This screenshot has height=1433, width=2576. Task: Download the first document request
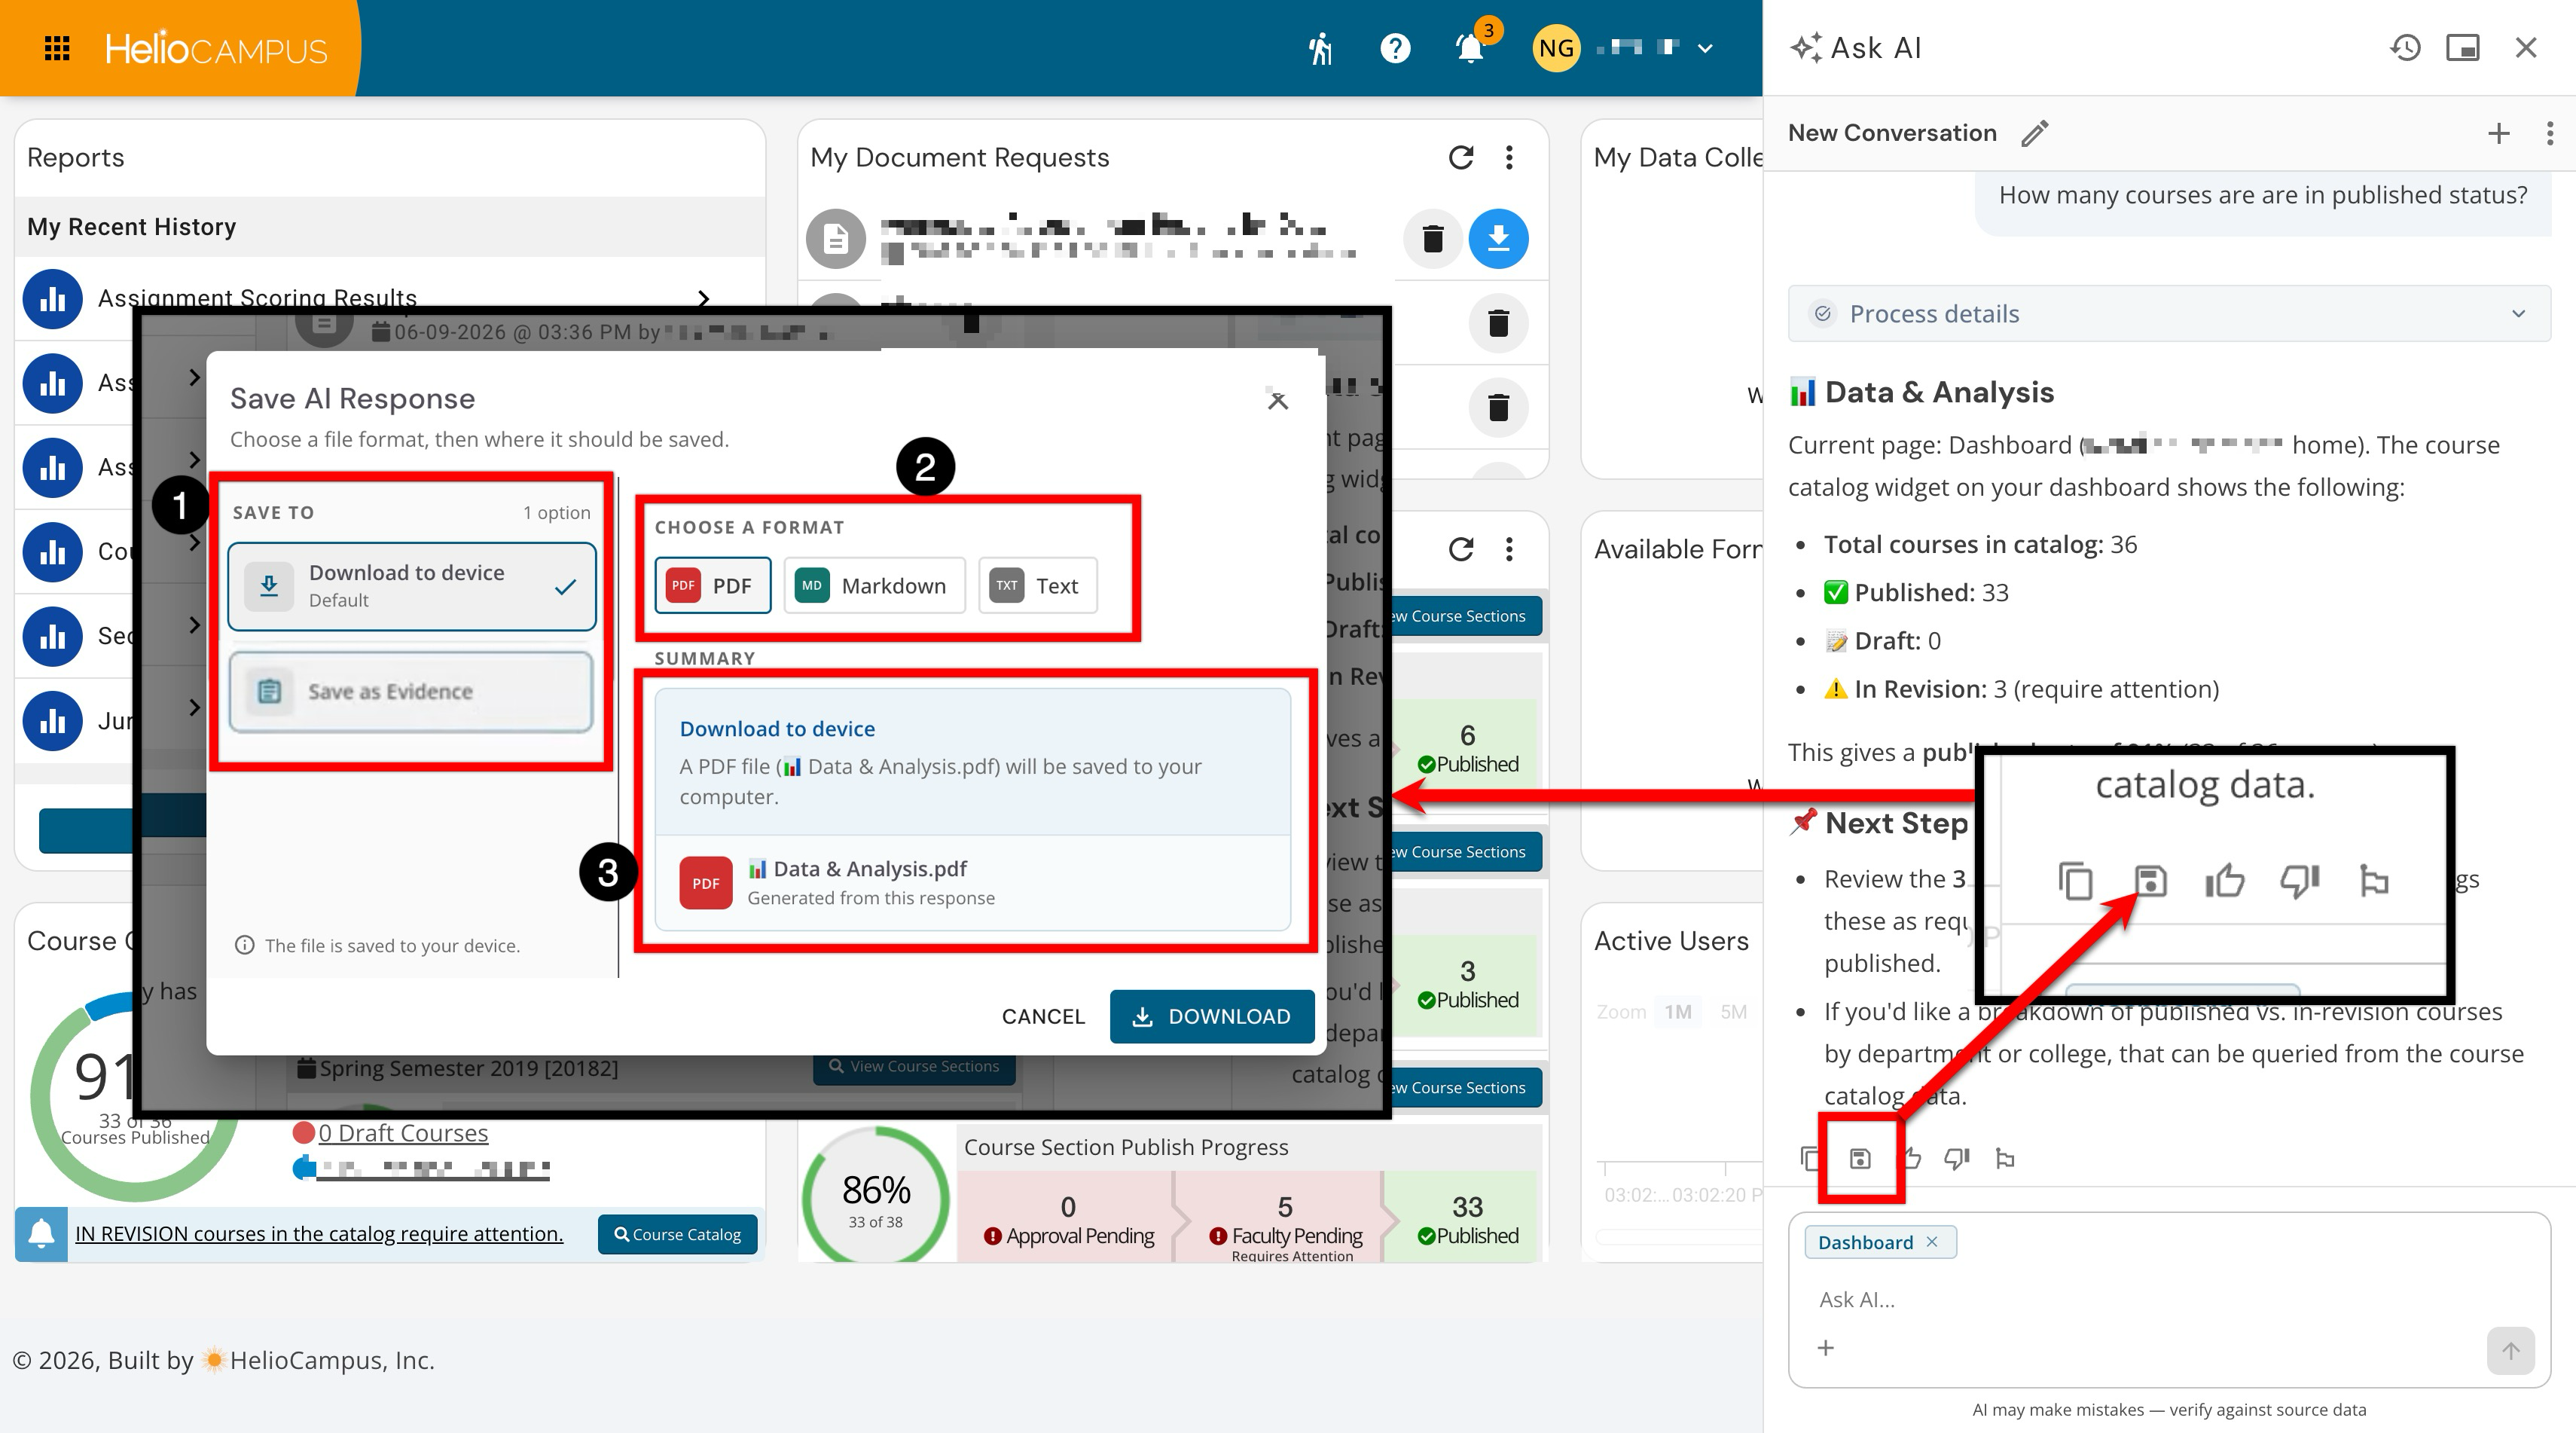click(1498, 238)
